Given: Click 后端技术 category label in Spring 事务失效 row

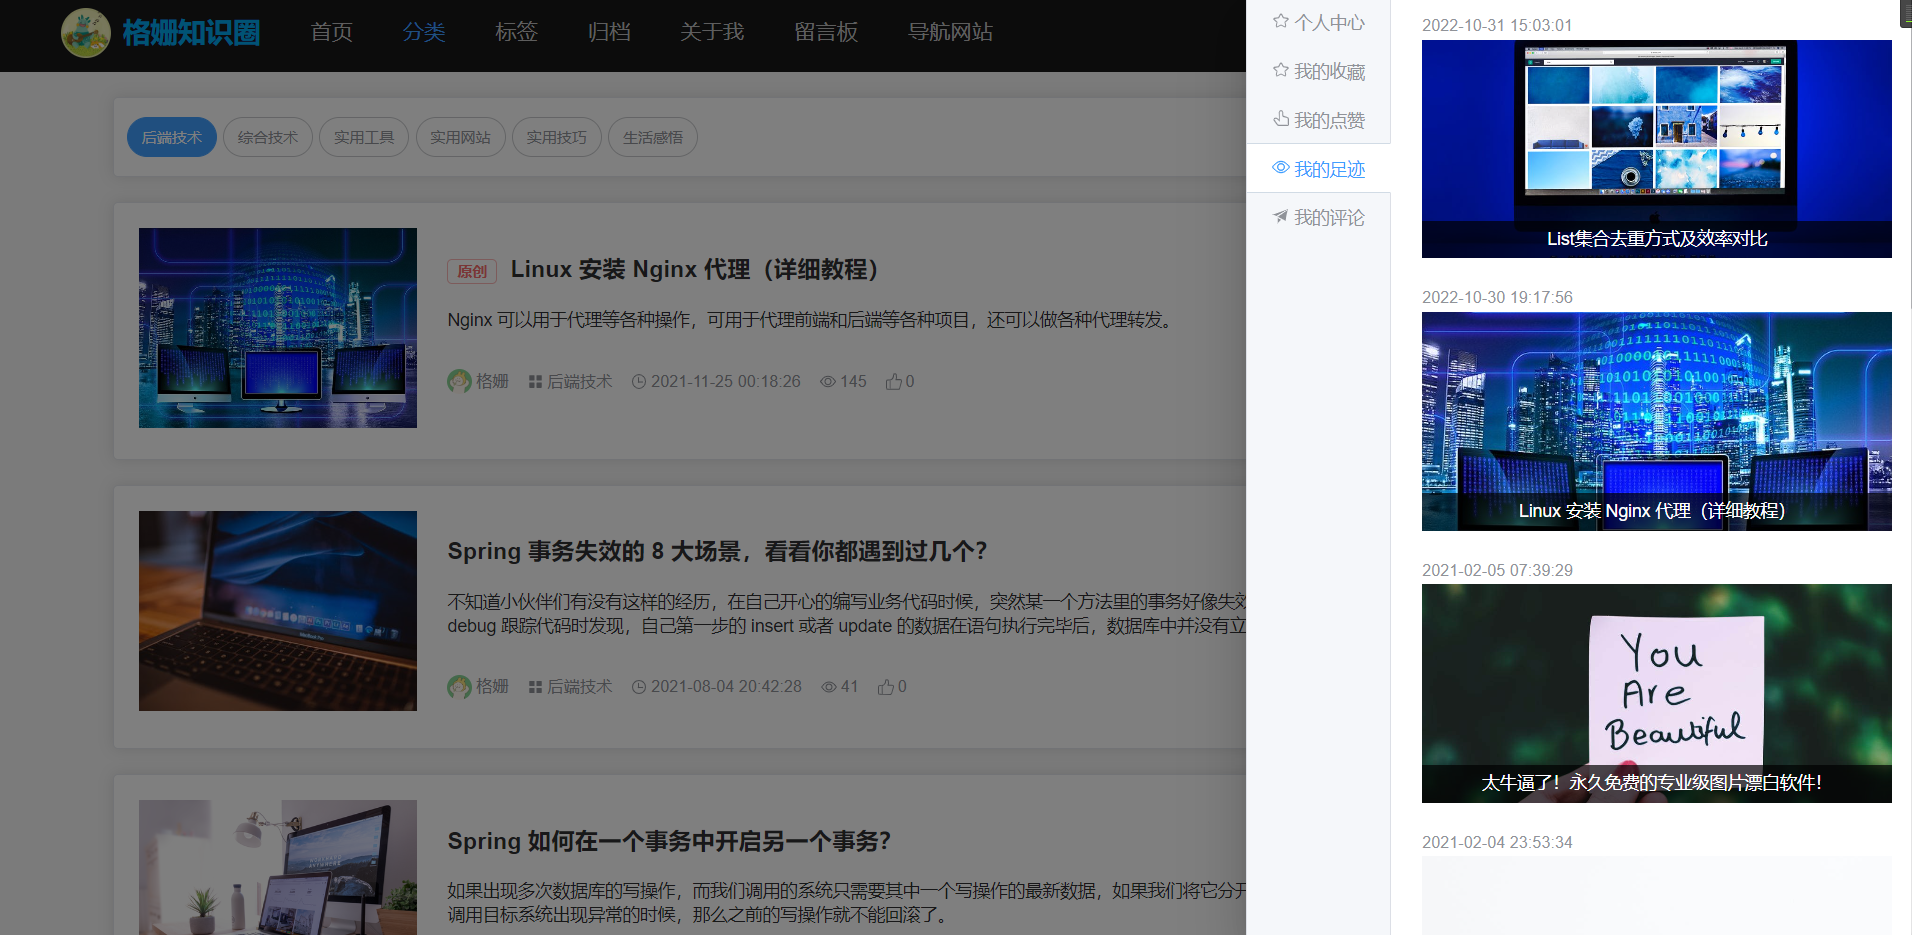Looking at the screenshot, I should click(x=579, y=687).
